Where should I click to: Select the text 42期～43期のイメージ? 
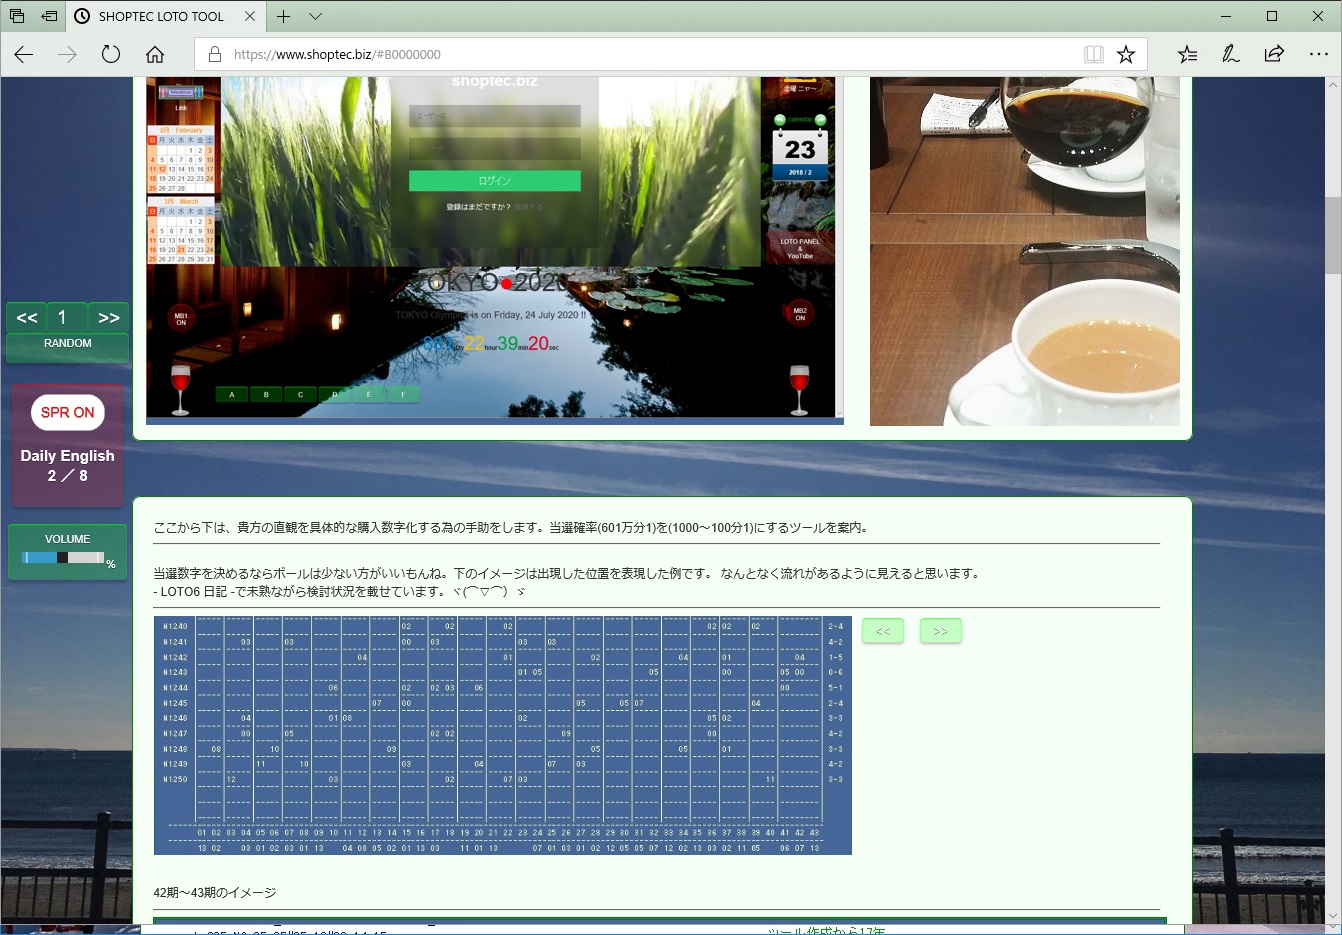215,893
